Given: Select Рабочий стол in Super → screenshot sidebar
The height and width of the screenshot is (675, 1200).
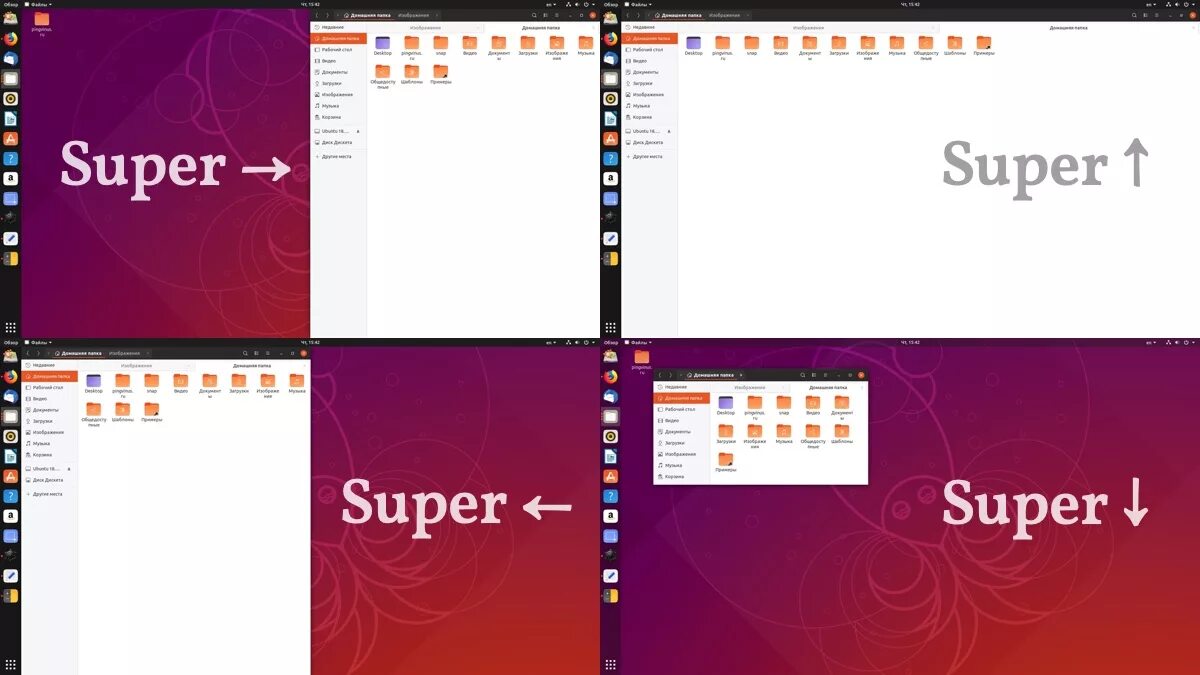Looking at the screenshot, I should 339,49.
